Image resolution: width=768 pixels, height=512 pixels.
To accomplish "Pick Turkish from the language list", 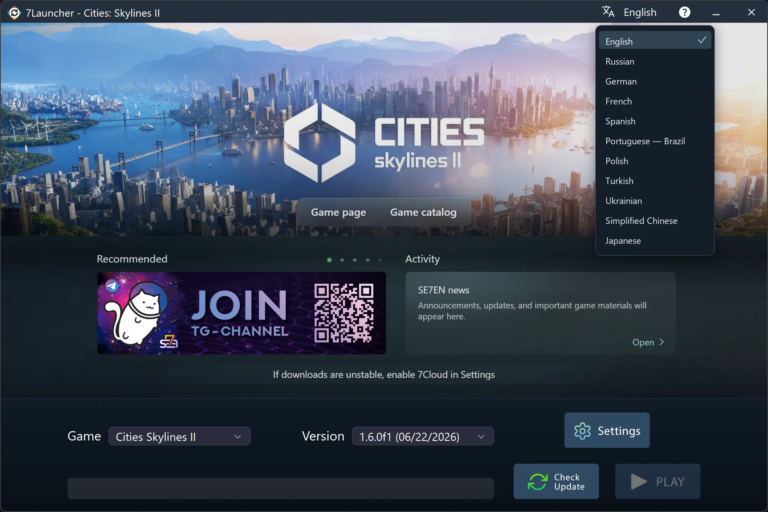I will [x=655, y=181].
